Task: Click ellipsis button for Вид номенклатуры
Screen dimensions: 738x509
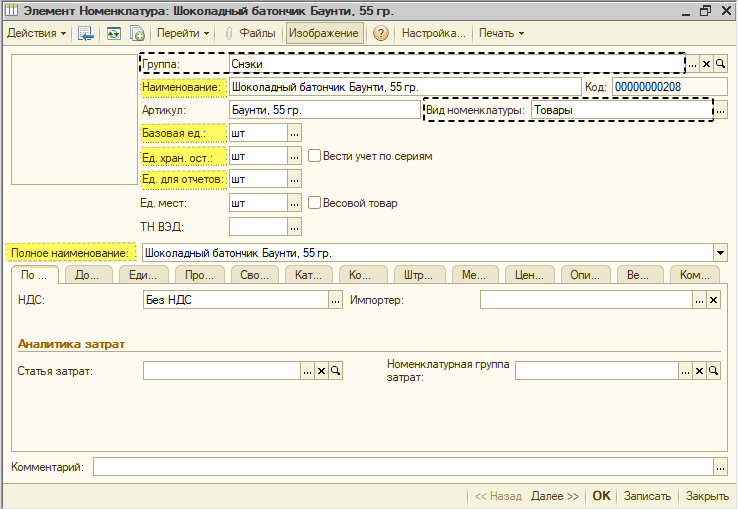Action: click(x=721, y=111)
